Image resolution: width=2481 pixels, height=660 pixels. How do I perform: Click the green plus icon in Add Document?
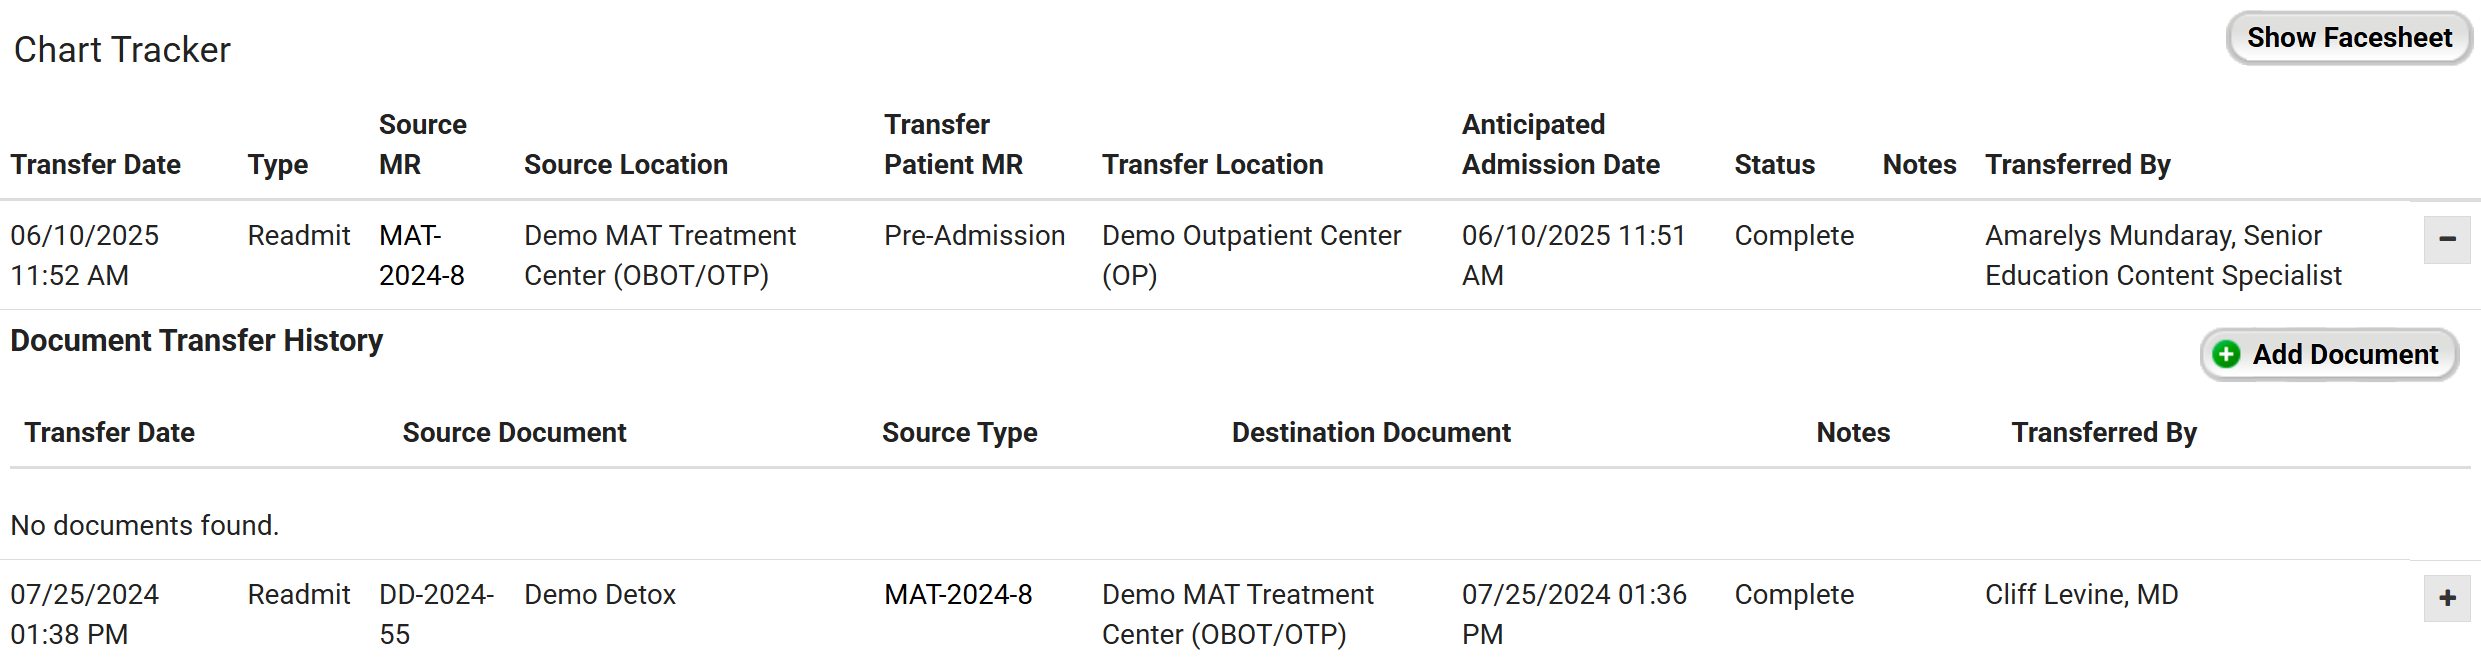pos(2226,355)
